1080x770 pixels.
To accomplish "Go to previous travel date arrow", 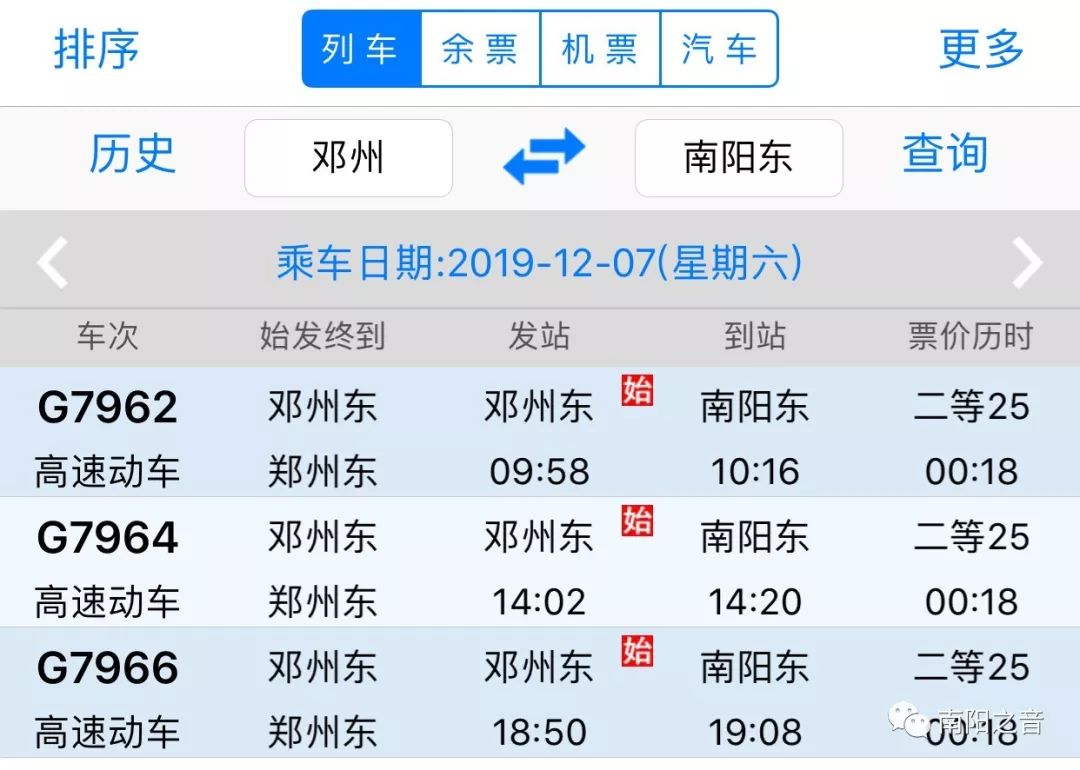I will point(52,264).
